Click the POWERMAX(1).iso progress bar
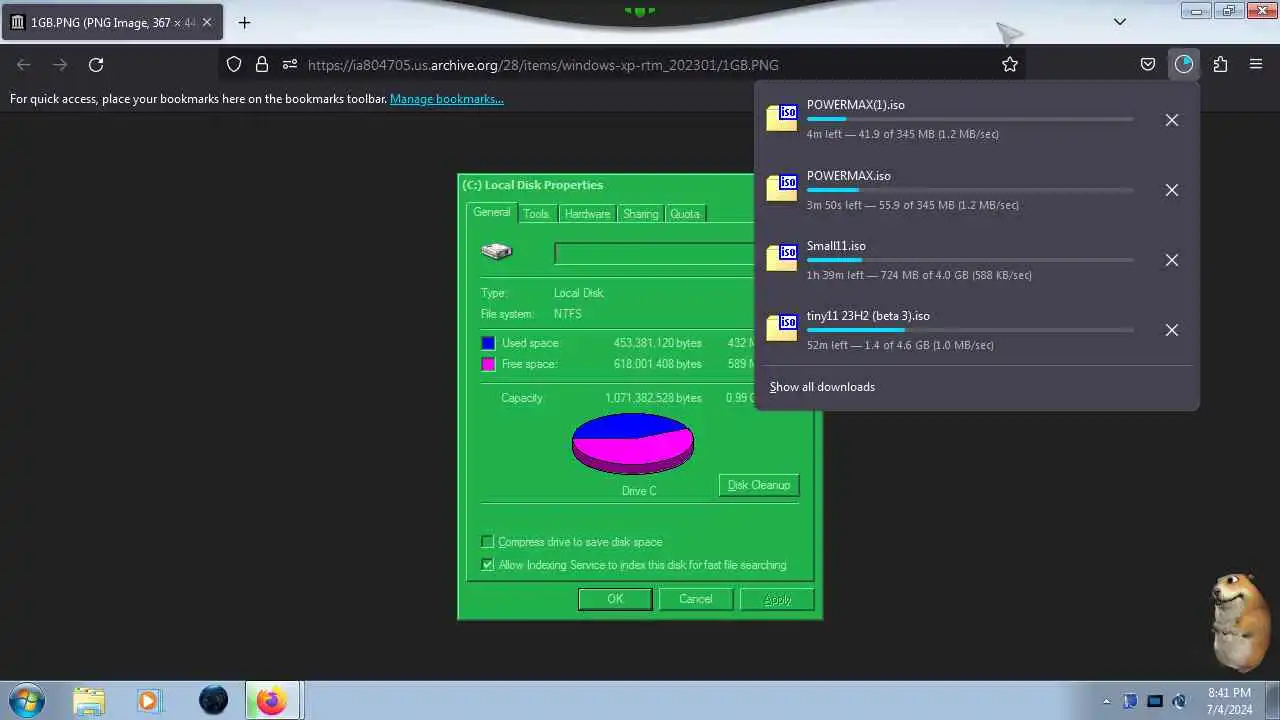Screen dimensions: 1280x720 point(970,119)
